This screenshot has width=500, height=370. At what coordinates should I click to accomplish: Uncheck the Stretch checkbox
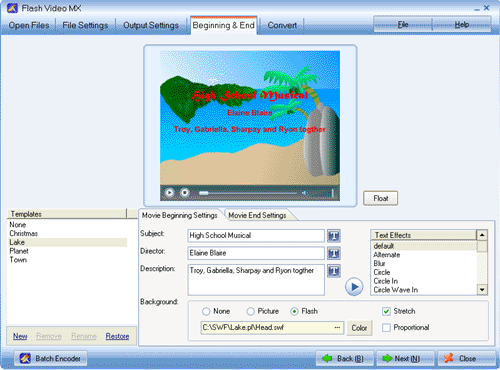tap(386, 311)
